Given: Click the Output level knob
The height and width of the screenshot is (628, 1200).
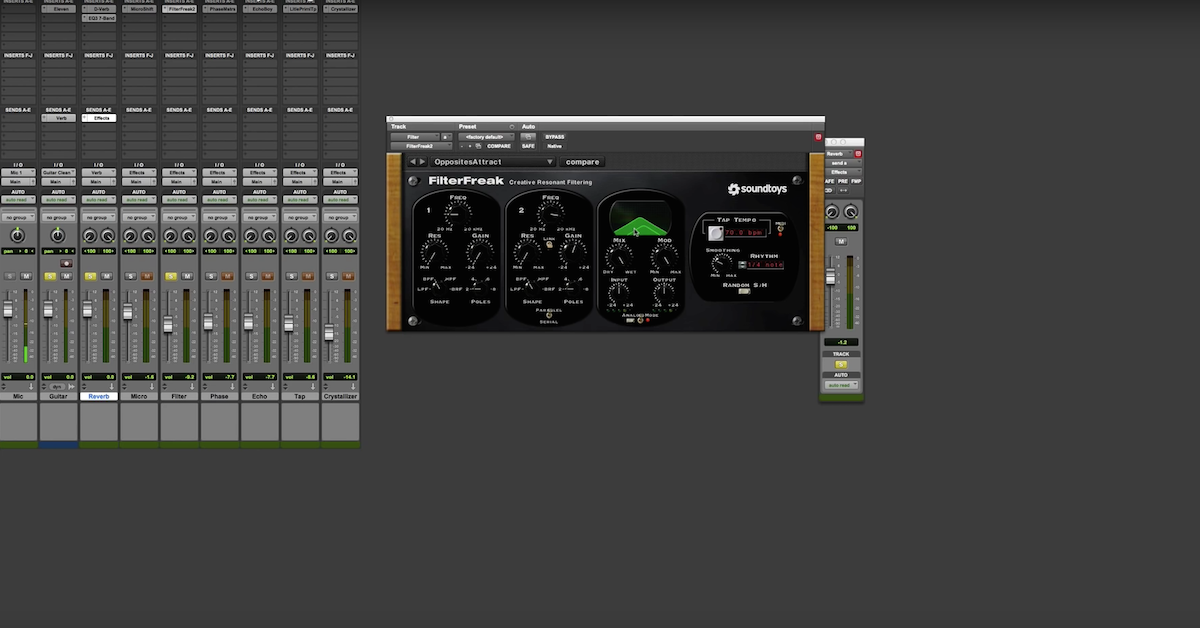Looking at the screenshot, I should coord(664,294).
